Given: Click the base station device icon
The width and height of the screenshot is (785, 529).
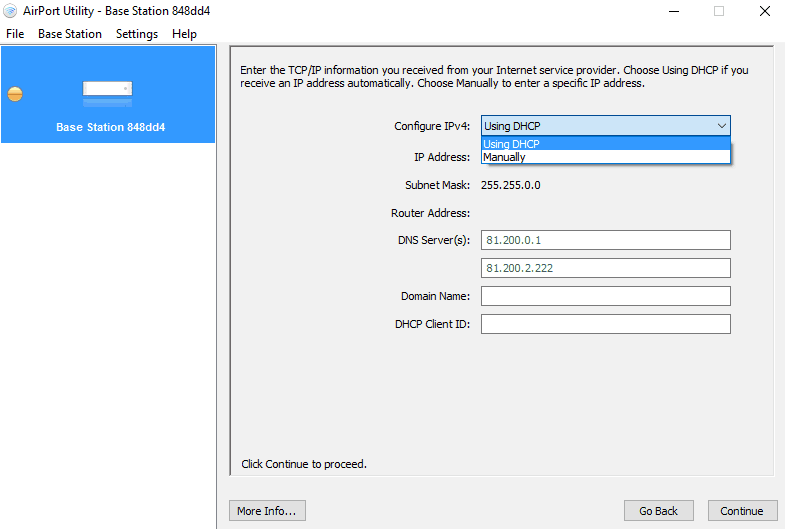Looking at the screenshot, I should 108,94.
